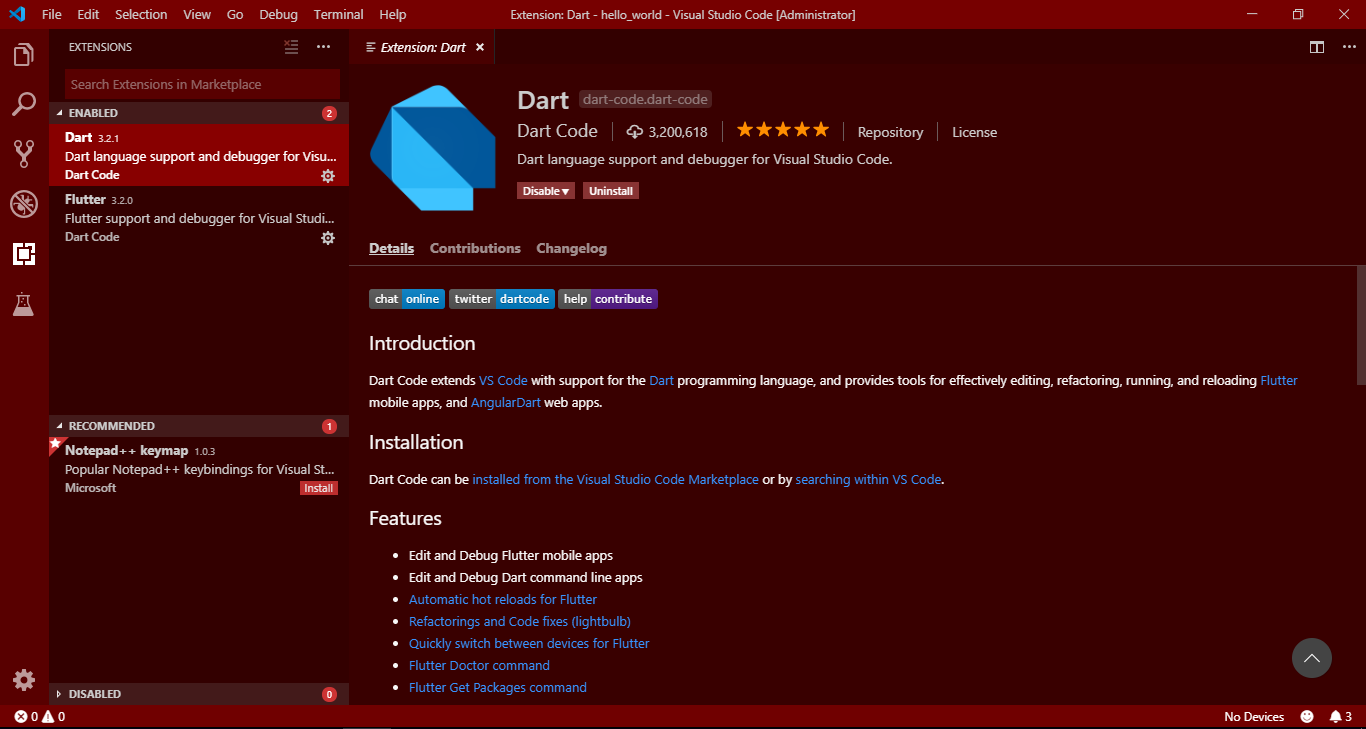
Task: Open the Dart extension settings gear
Action: point(328,176)
